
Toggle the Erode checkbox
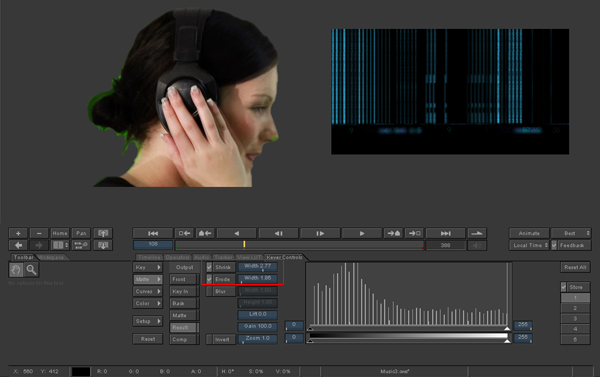click(209, 279)
